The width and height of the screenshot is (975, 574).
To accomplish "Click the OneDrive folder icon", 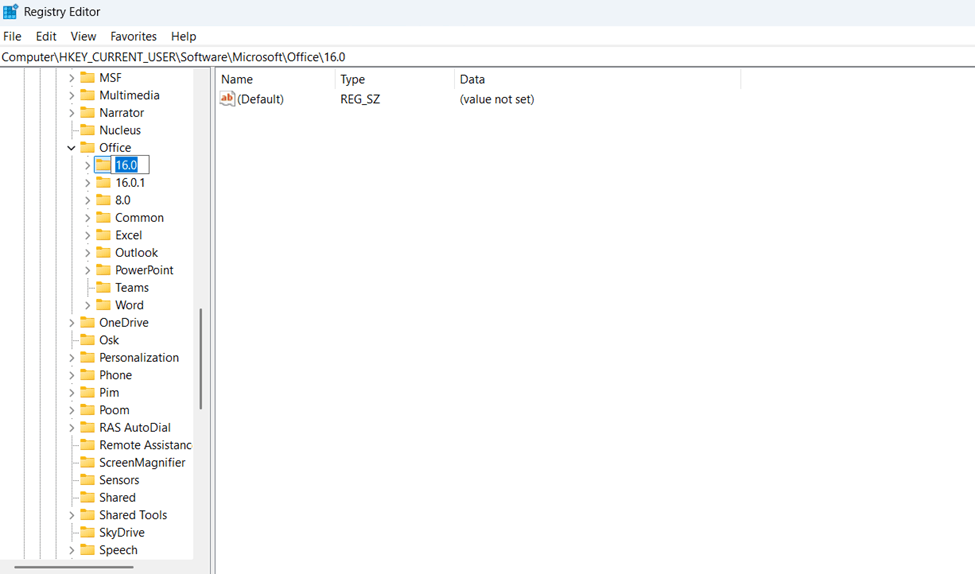I will [88, 322].
